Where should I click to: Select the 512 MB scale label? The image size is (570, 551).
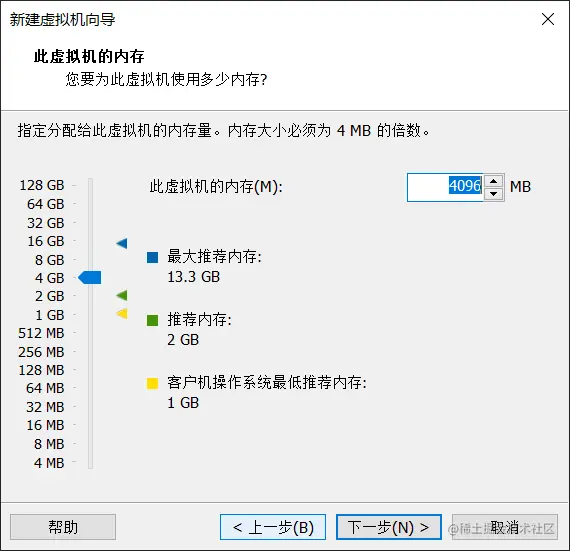click(41, 333)
